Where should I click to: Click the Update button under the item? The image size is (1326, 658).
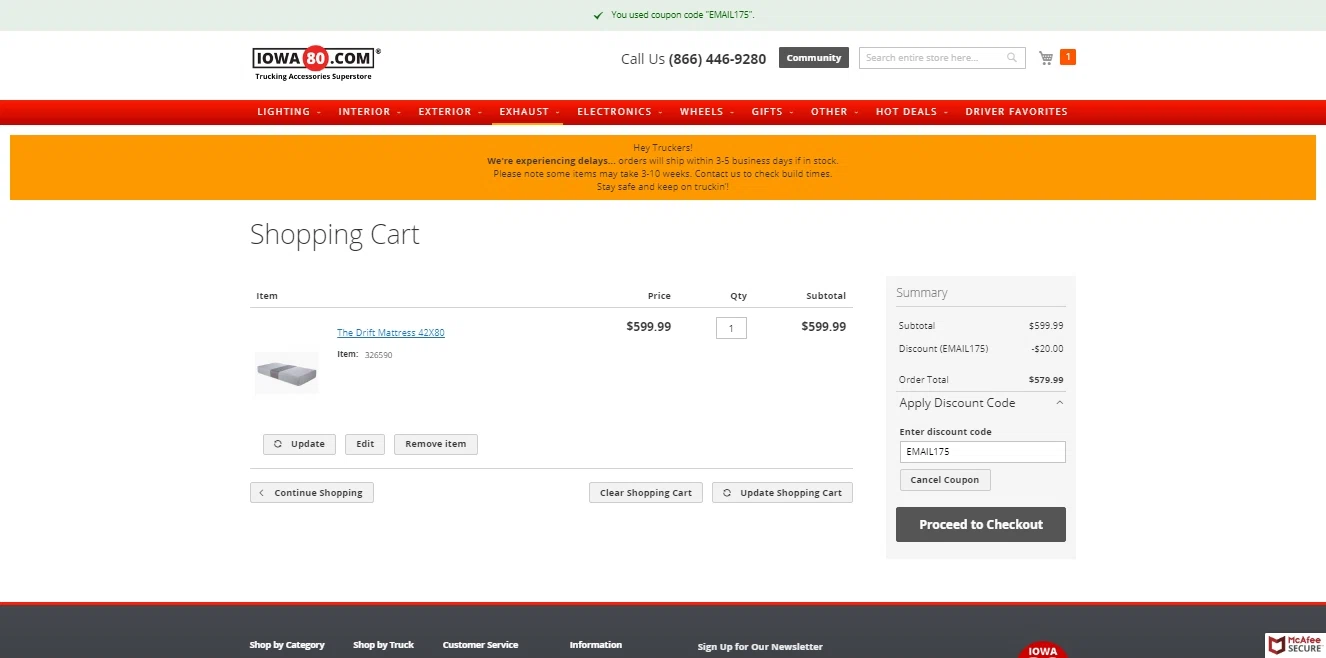299,444
